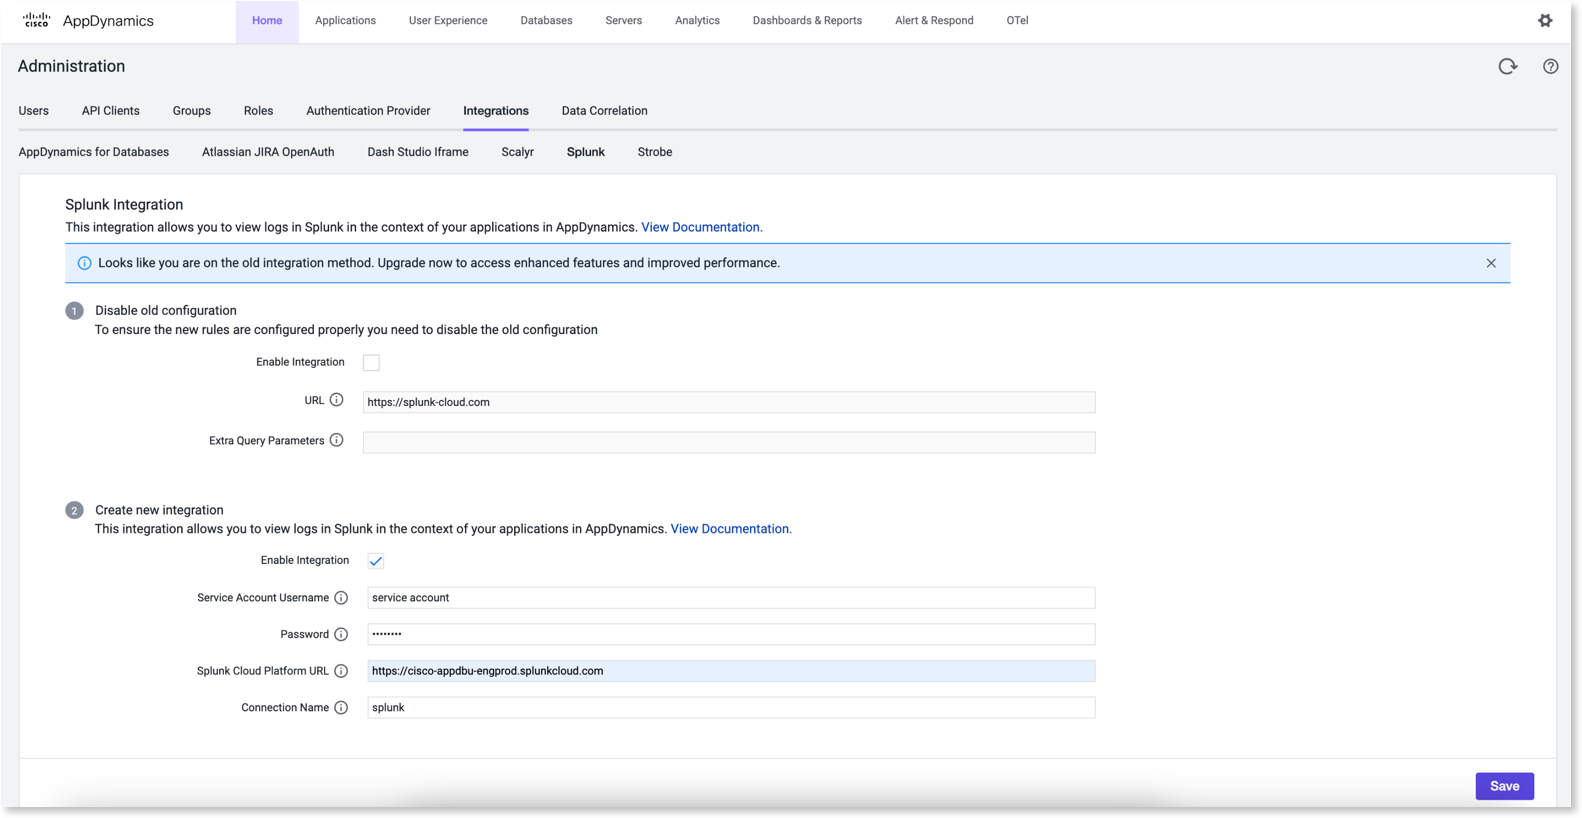Viewport: 1582px width, 818px height.
Task: Click the info icon in the upgrade banner
Action: click(84, 263)
